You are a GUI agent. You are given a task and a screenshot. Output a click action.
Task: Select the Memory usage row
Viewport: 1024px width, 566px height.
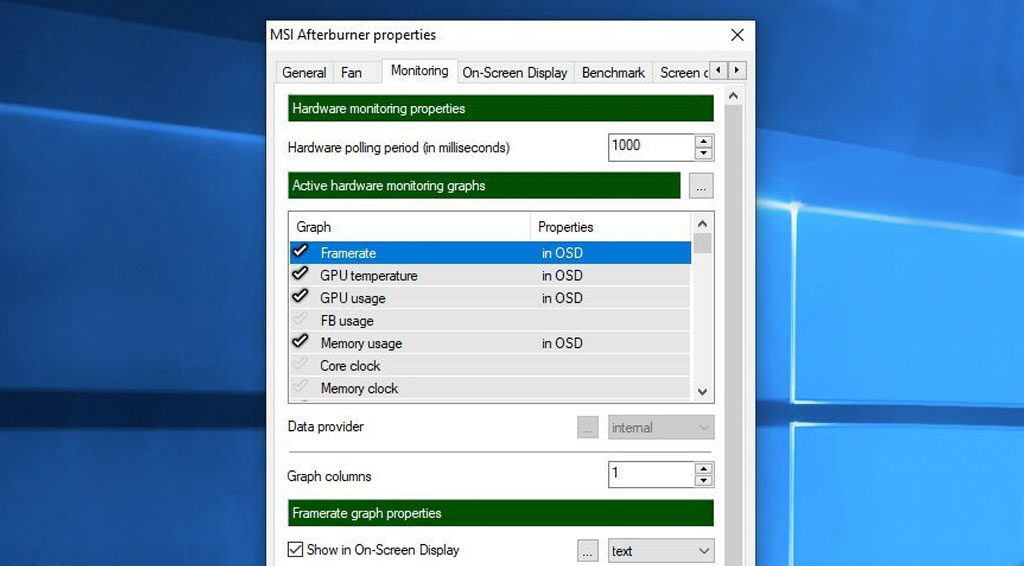[x=490, y=343]
